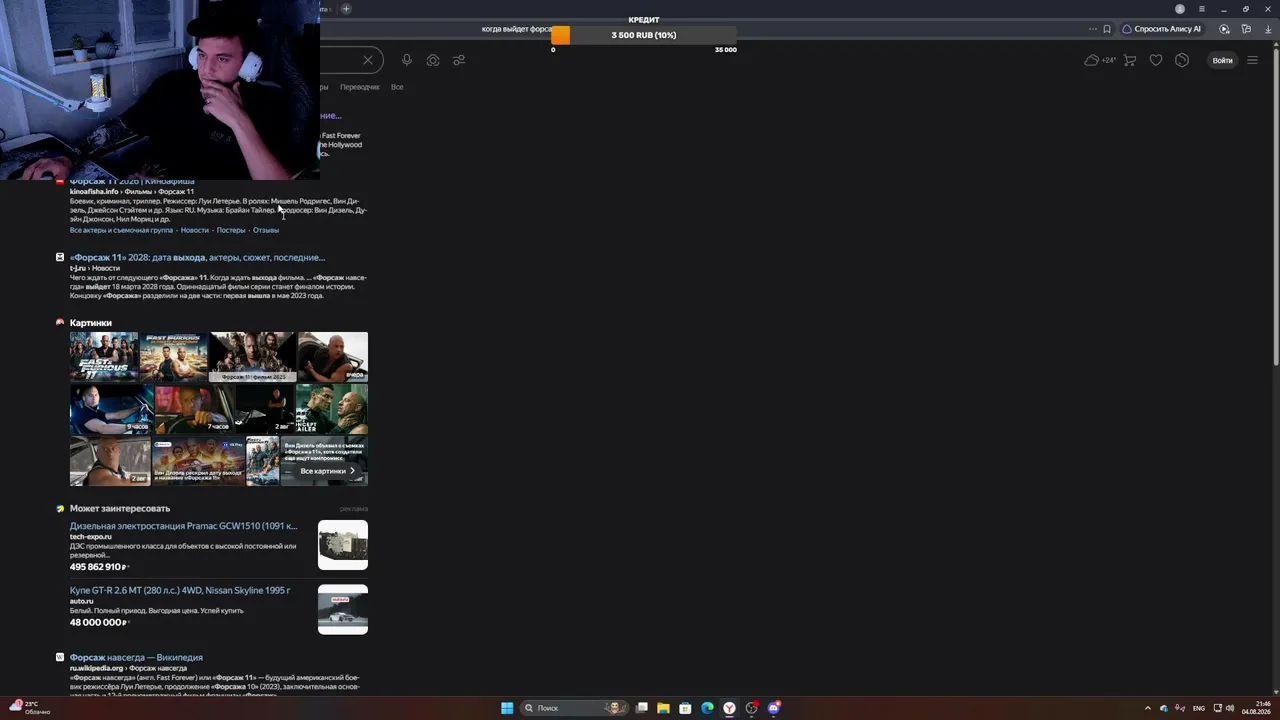This screenshot has width=1280, height=720.
Task: Open the image thumbnail labeled 7 часов
Action: 196,409
